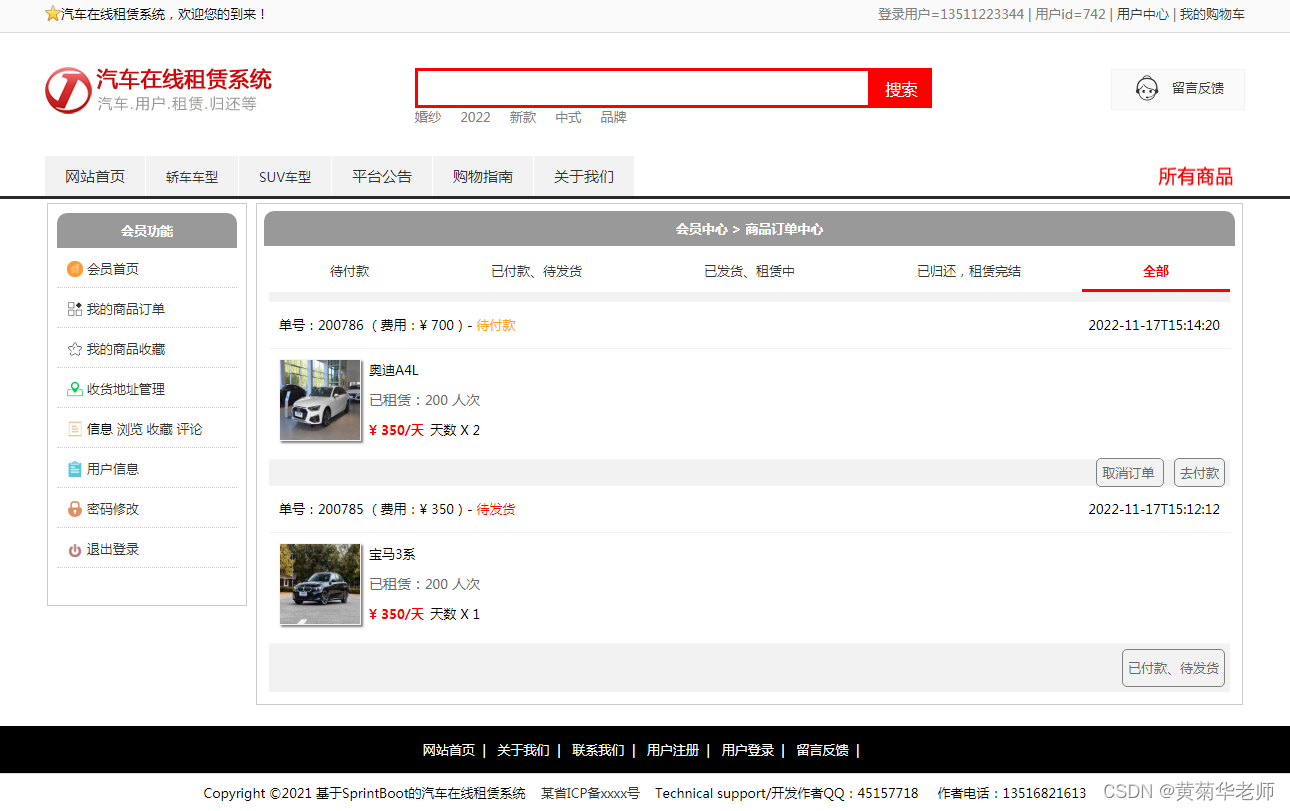
Task: Click the 去付款 button for order 200786
Action: coord(1199,472)
